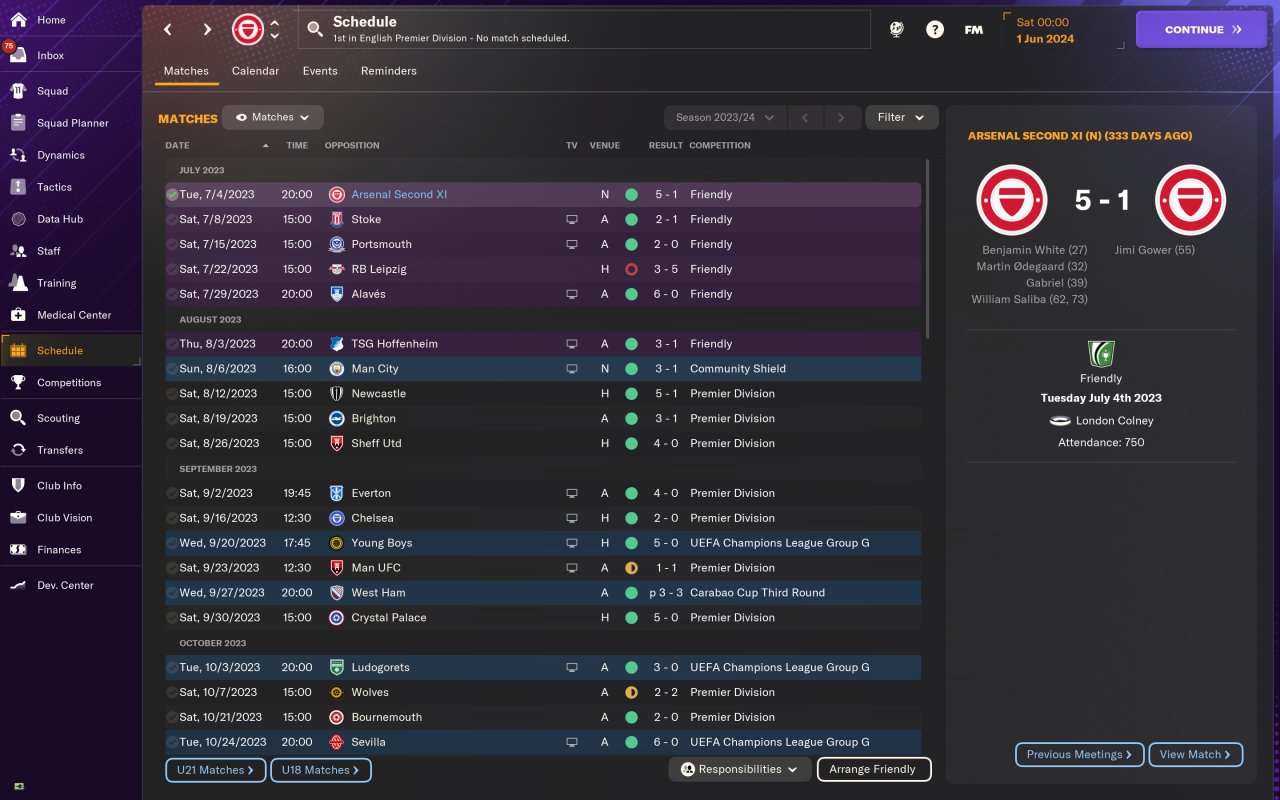The height and width of the screenshot is (800, 1280).
Task: Click the TV icon on the Man City row
Action: click(572, 369)
